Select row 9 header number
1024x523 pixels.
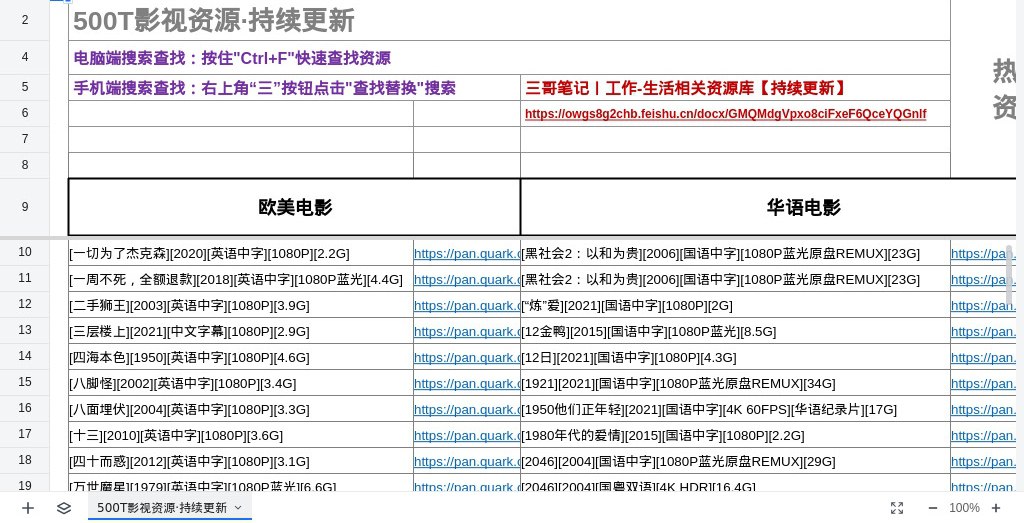click(25, 207)
